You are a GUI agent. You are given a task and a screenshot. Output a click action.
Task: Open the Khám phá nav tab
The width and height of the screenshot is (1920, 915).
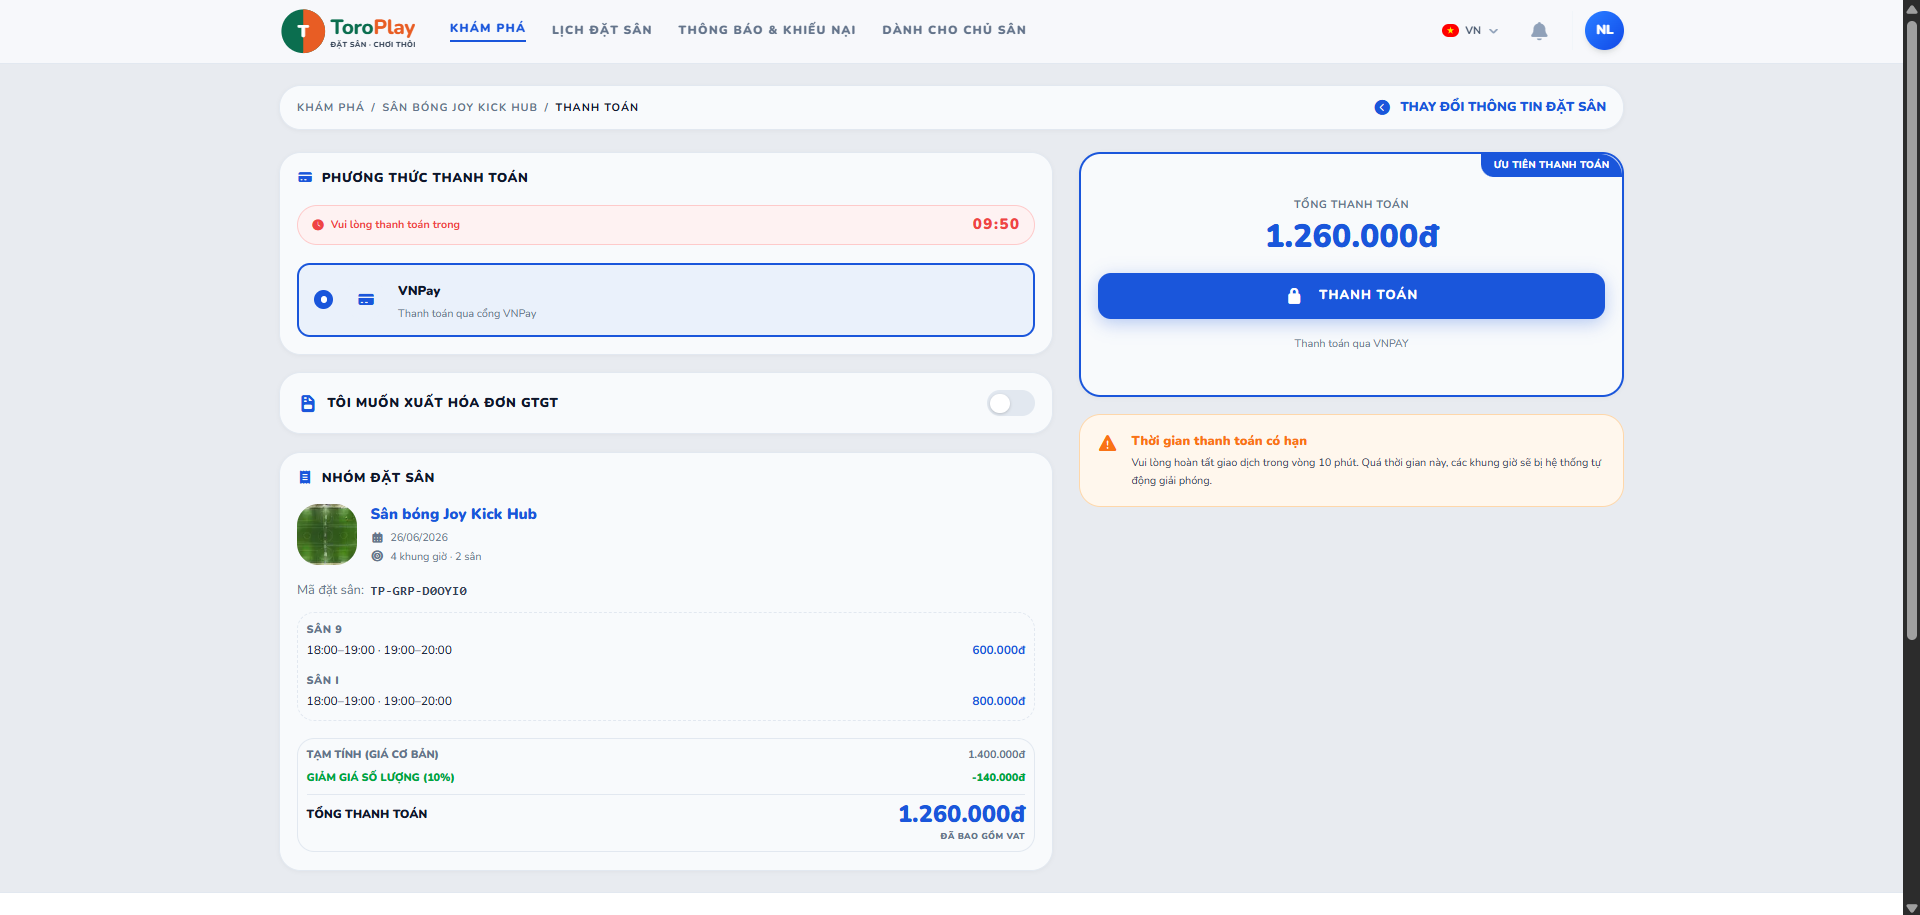[x=487, y=28]
